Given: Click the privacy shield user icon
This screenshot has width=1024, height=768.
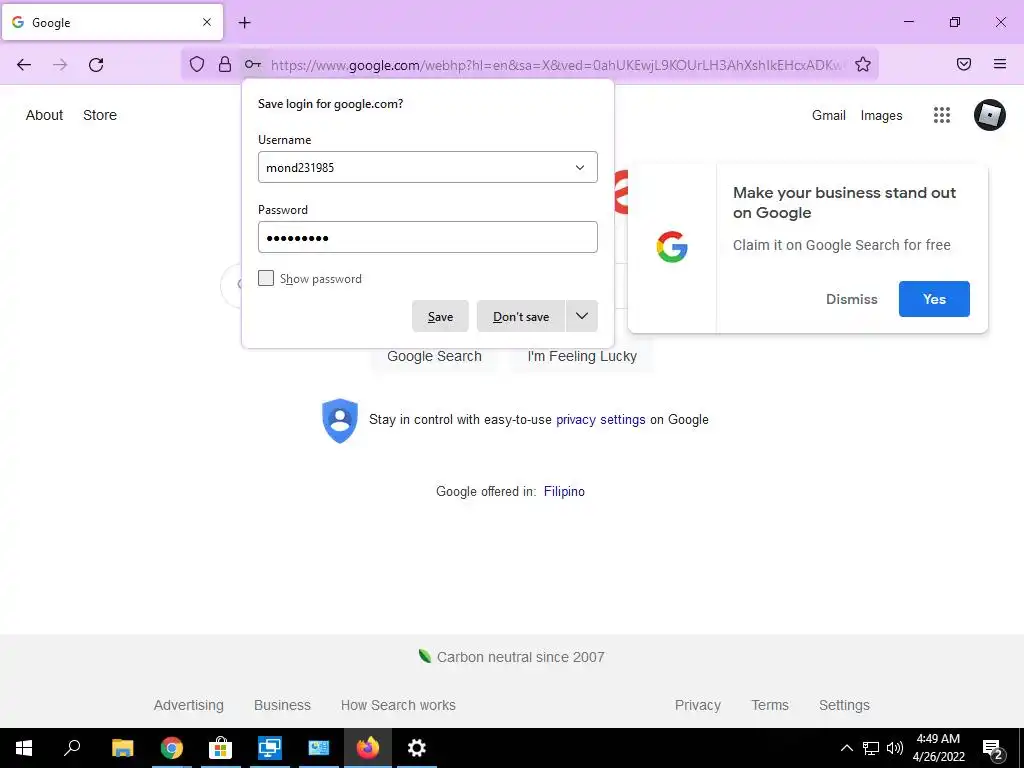Looking at the screenshot, I should tap(340, 420).
